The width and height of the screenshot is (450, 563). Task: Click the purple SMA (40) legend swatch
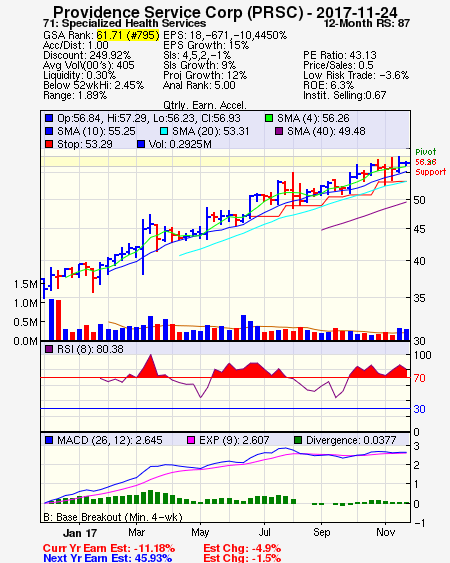(279, 131)
